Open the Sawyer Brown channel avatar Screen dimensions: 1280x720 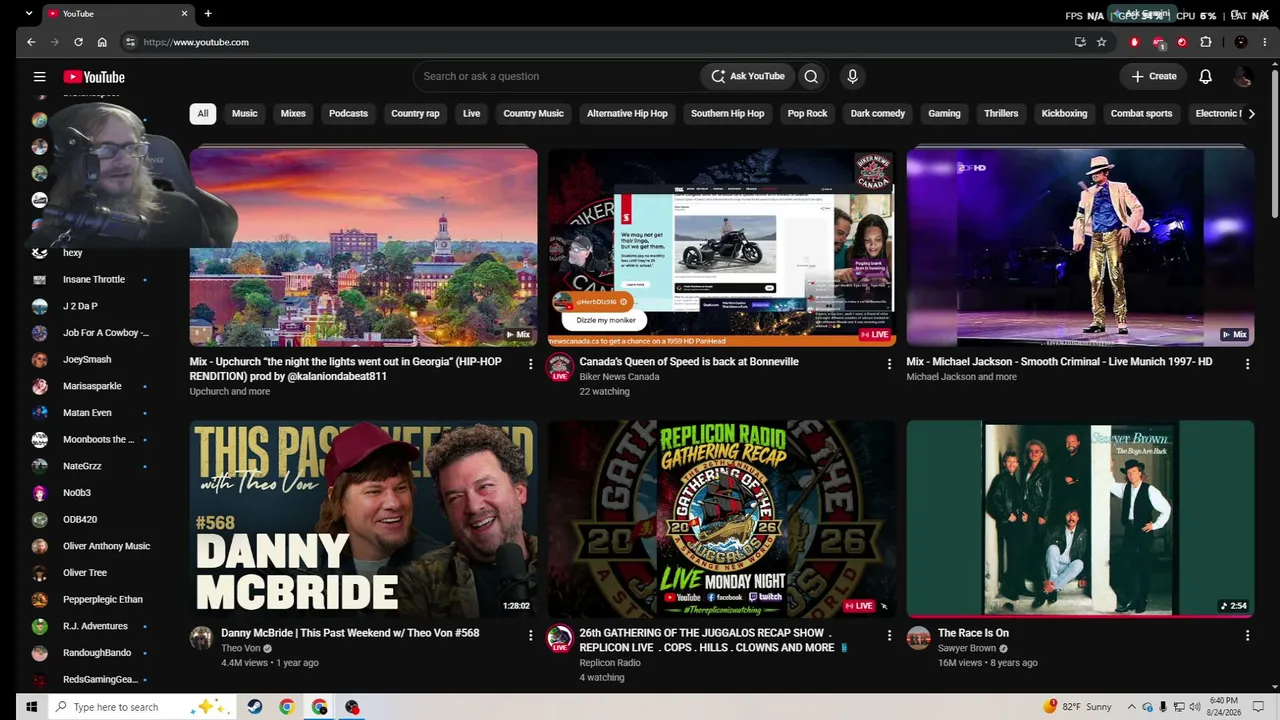[918, 638]
